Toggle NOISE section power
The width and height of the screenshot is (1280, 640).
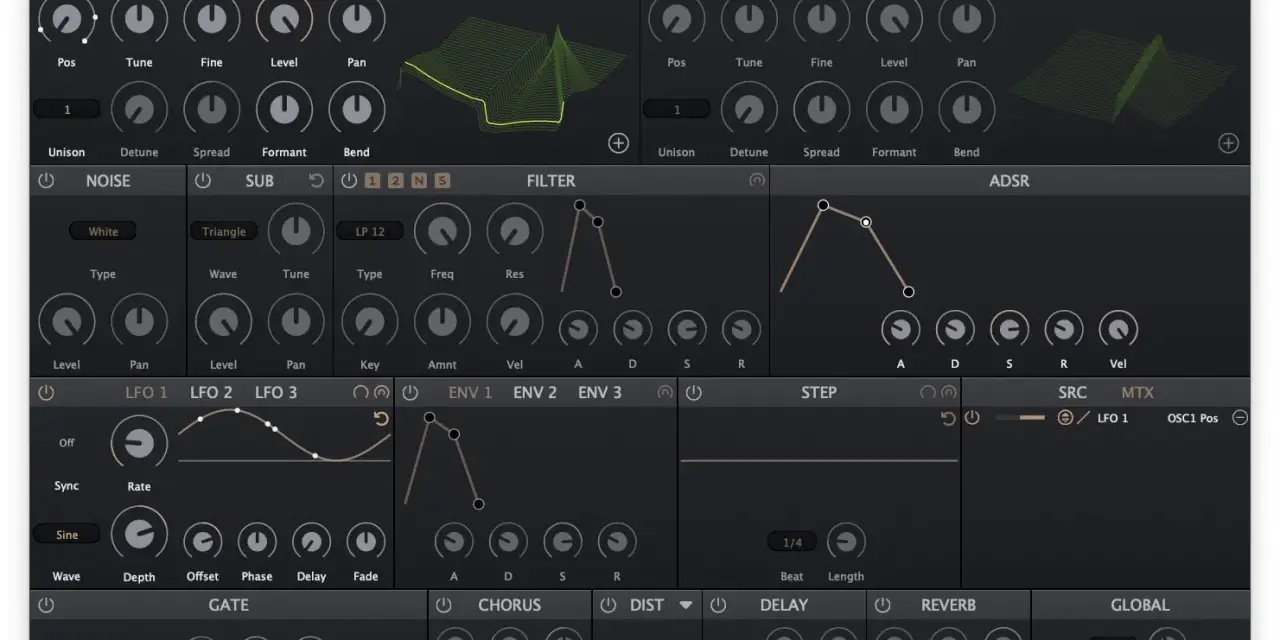tap(46, 181)
